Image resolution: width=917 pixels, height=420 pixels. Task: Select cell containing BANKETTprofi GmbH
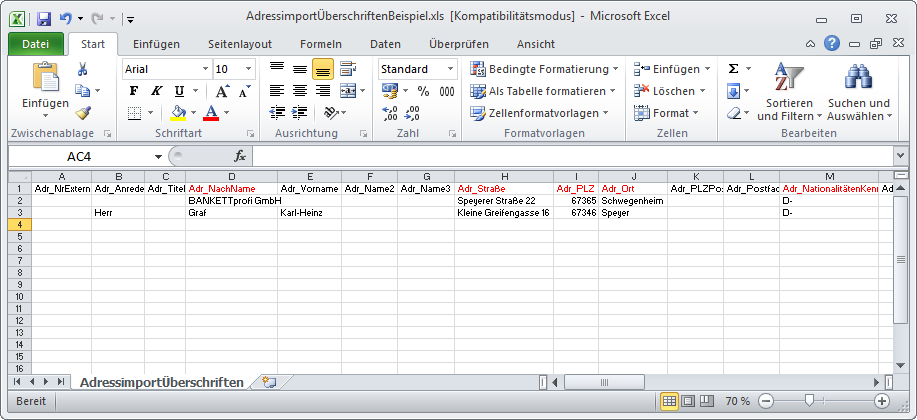tap(231, 201)
